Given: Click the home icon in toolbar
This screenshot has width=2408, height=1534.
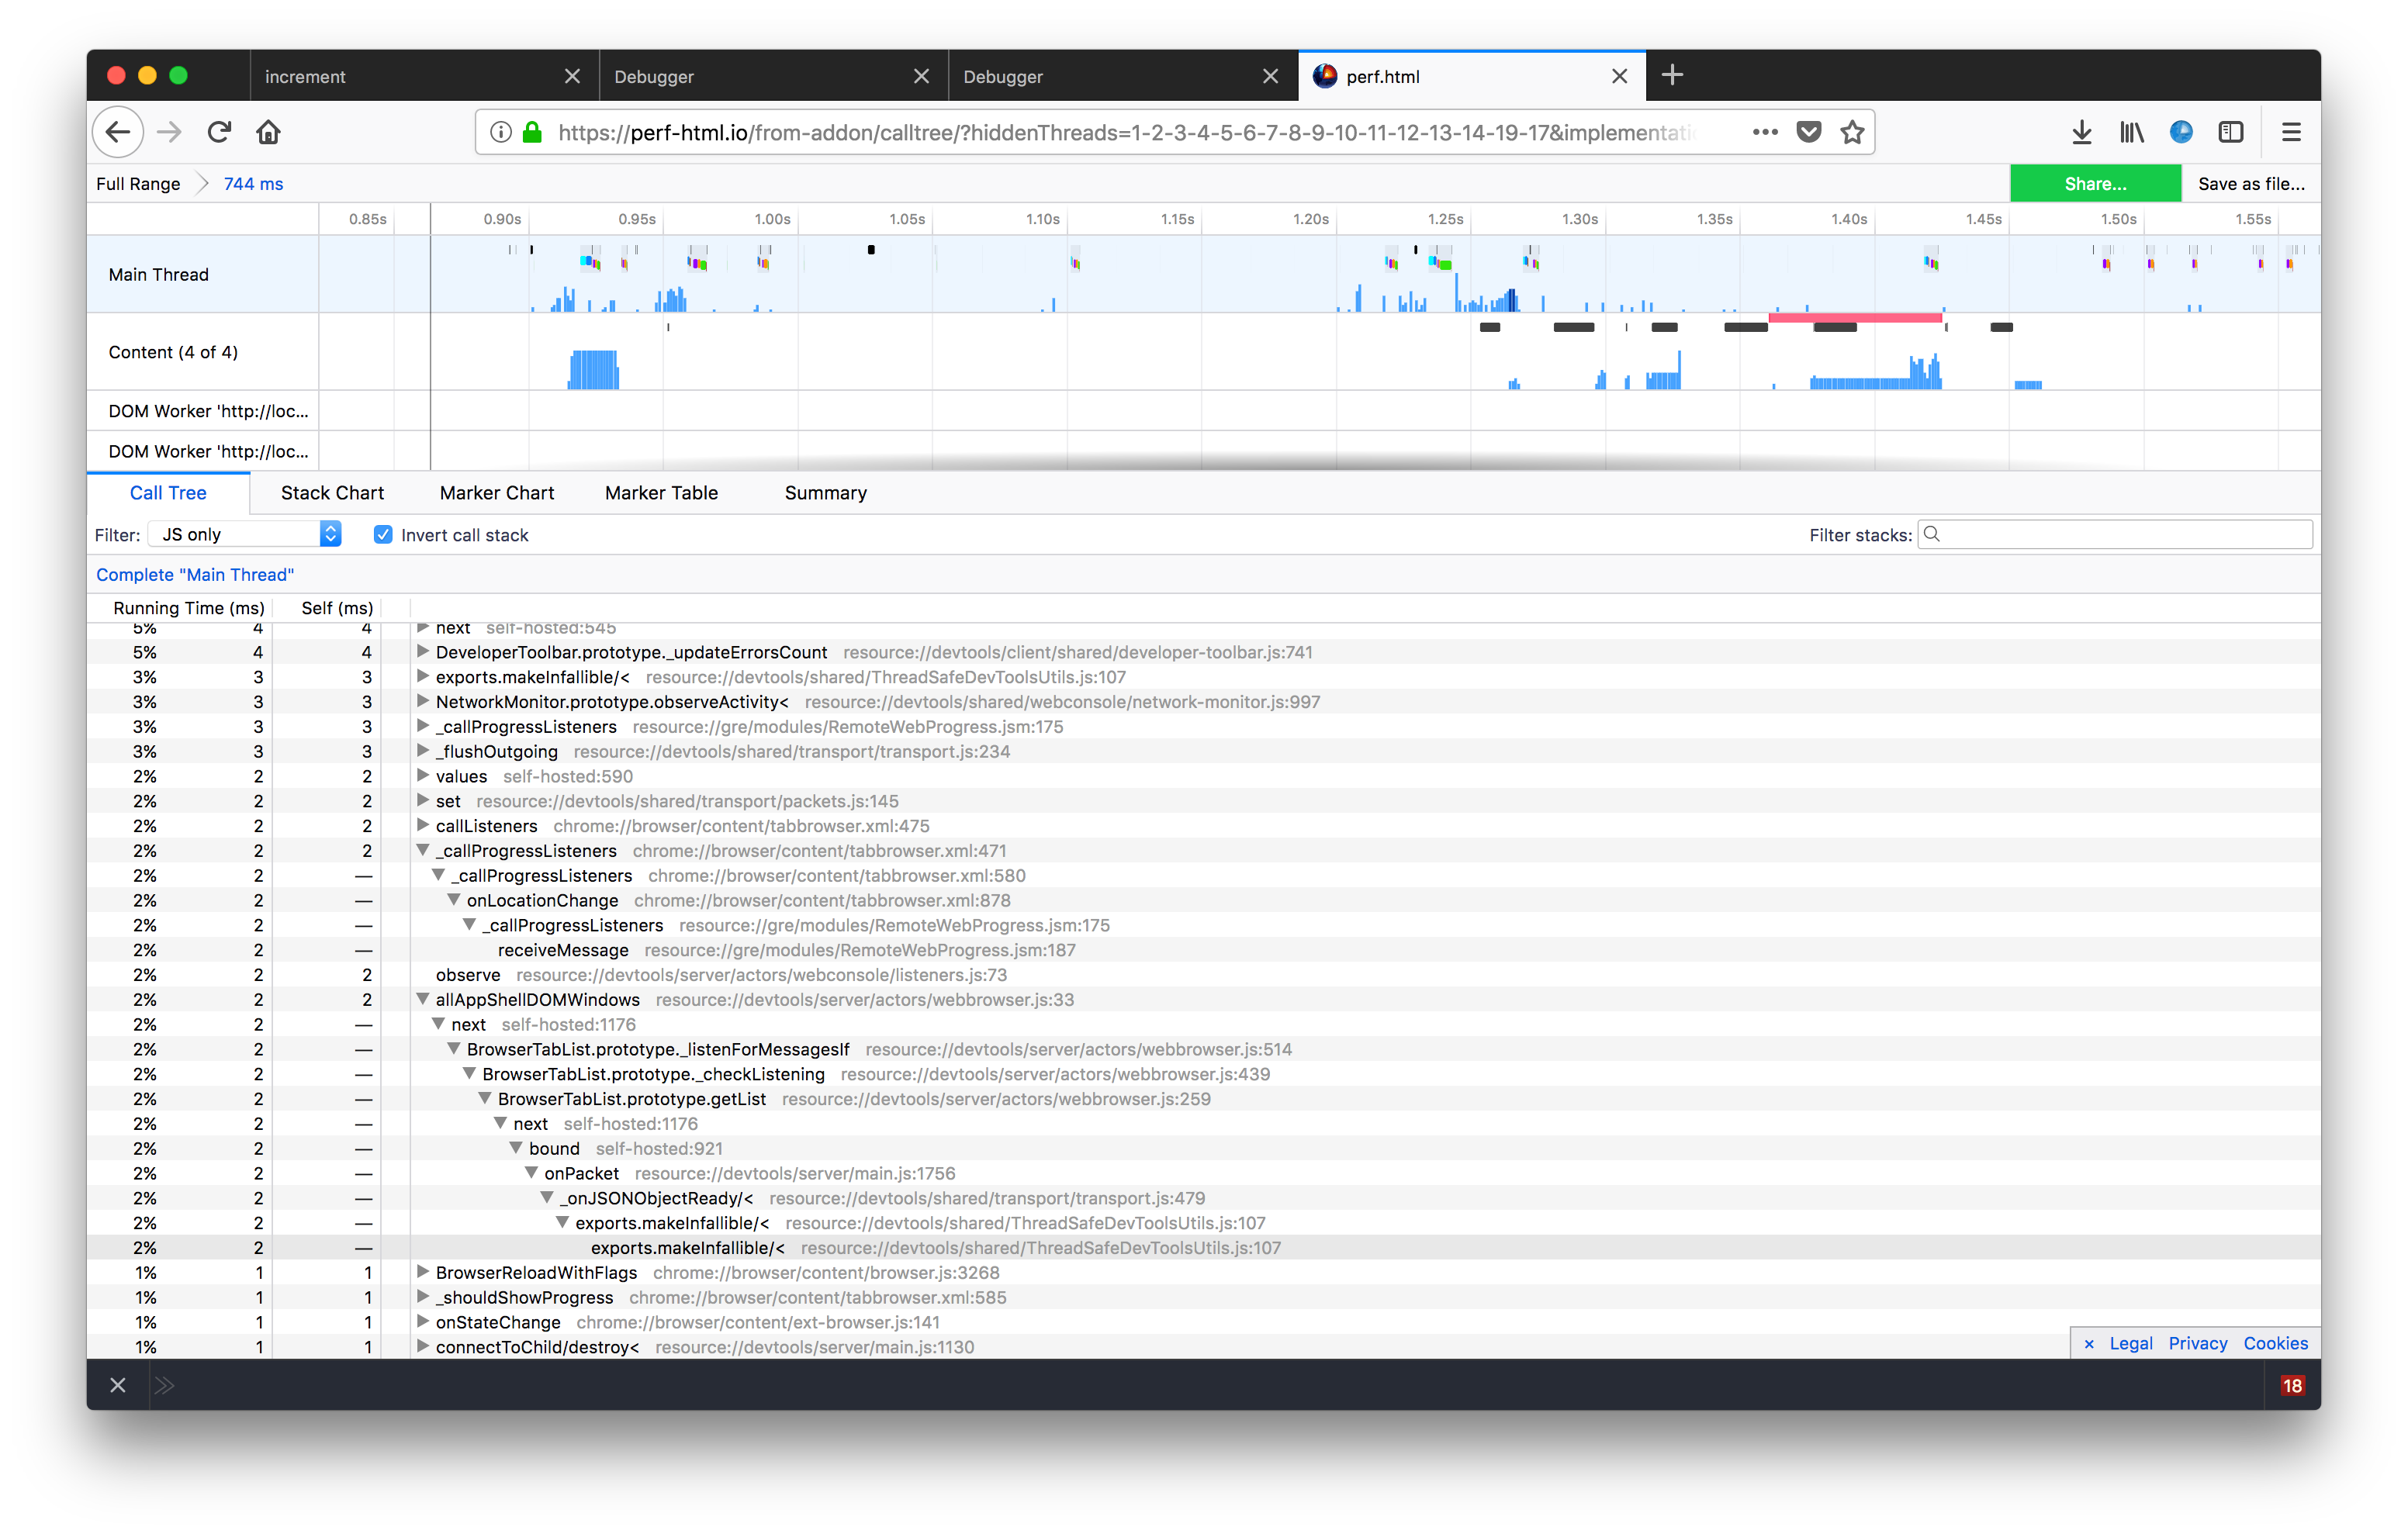Looking at the screenshot, I should click(x=268, y=132).
